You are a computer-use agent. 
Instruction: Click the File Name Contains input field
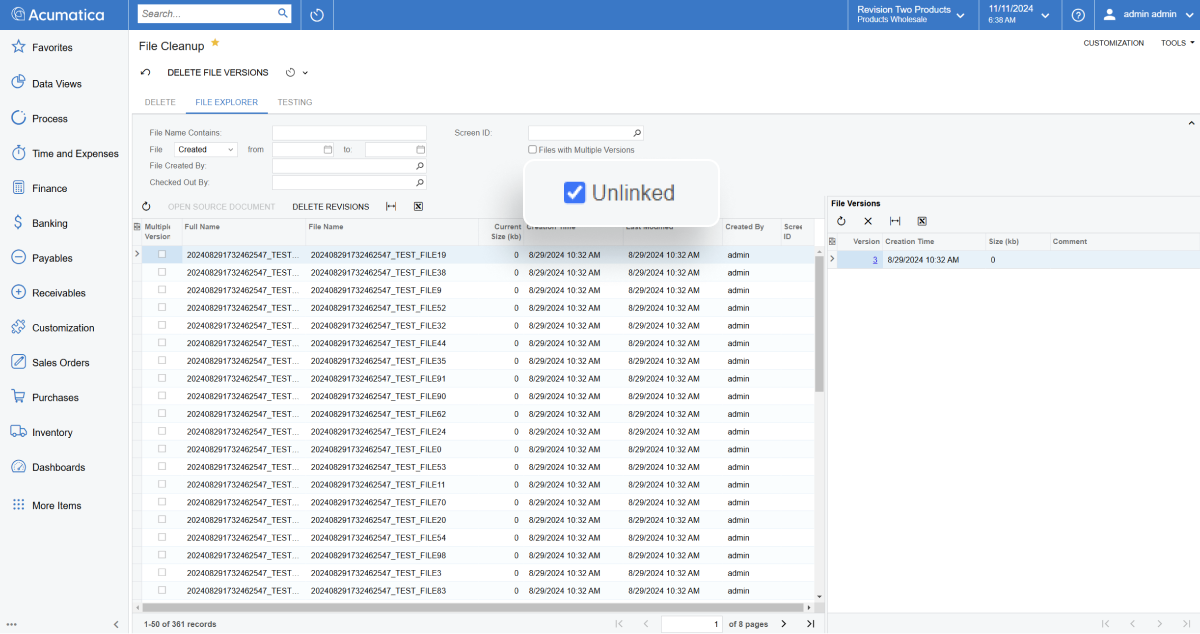[x=349, y=133]
